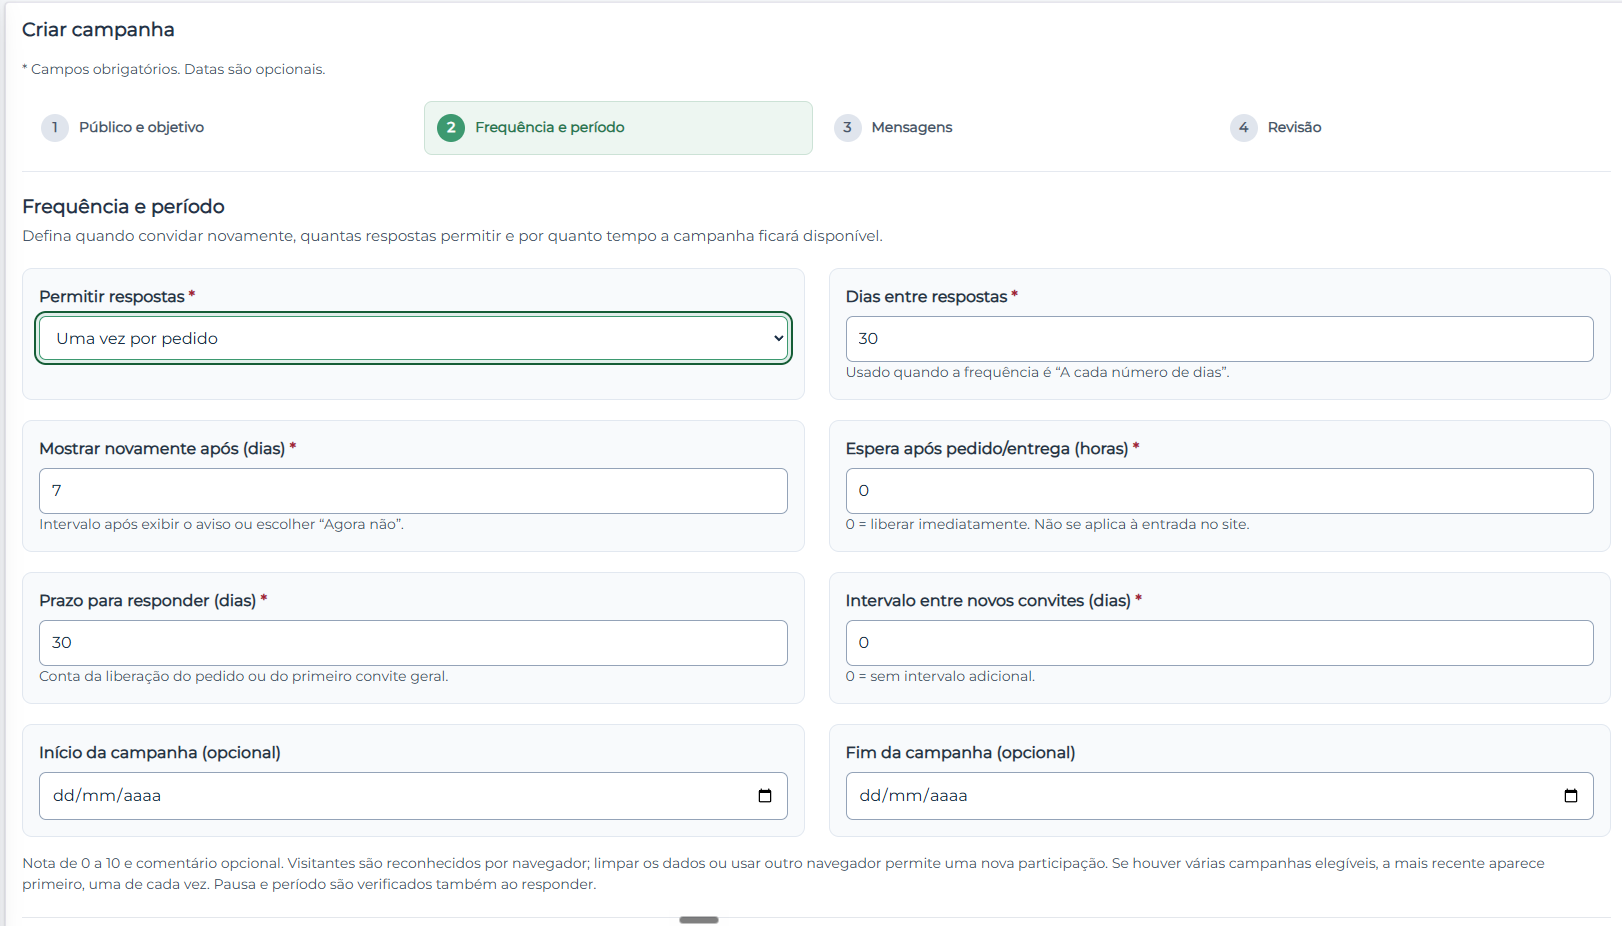
Task: Click the Criar campanha heading
Action: [98, 30]
